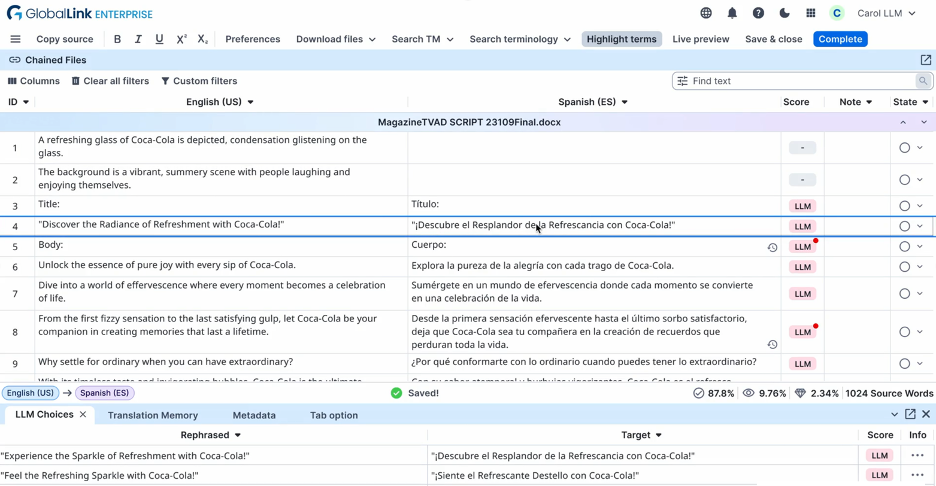Viewport: 936px width, 486px height.
Task: Toggle state circle for segment 8
Action: (x=904, y=332)
